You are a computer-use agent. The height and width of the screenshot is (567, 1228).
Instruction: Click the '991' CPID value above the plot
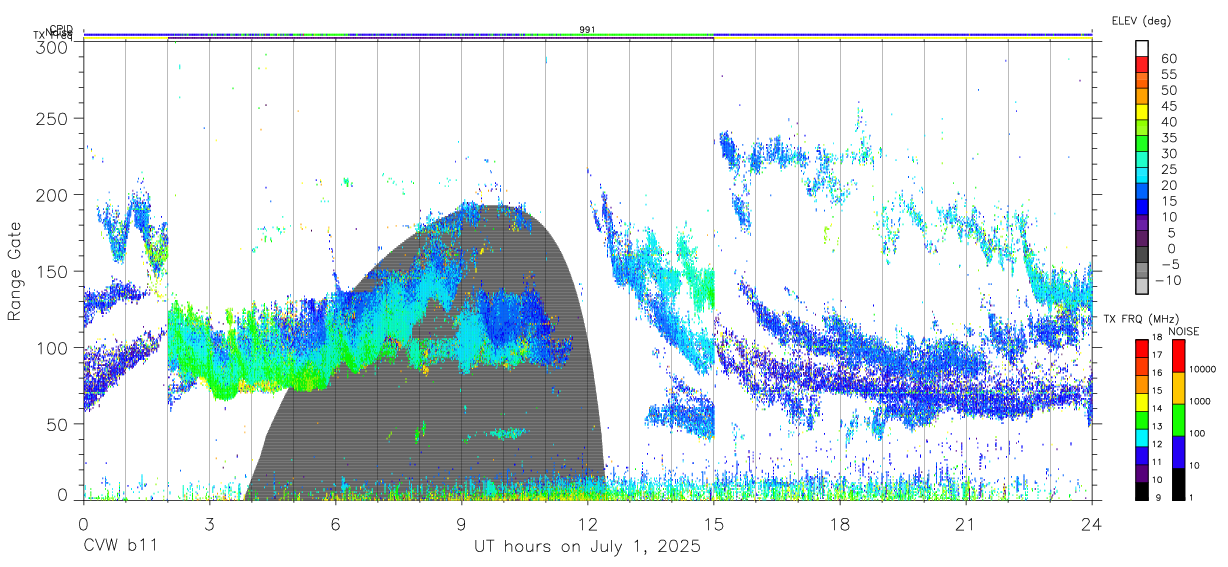587,30
